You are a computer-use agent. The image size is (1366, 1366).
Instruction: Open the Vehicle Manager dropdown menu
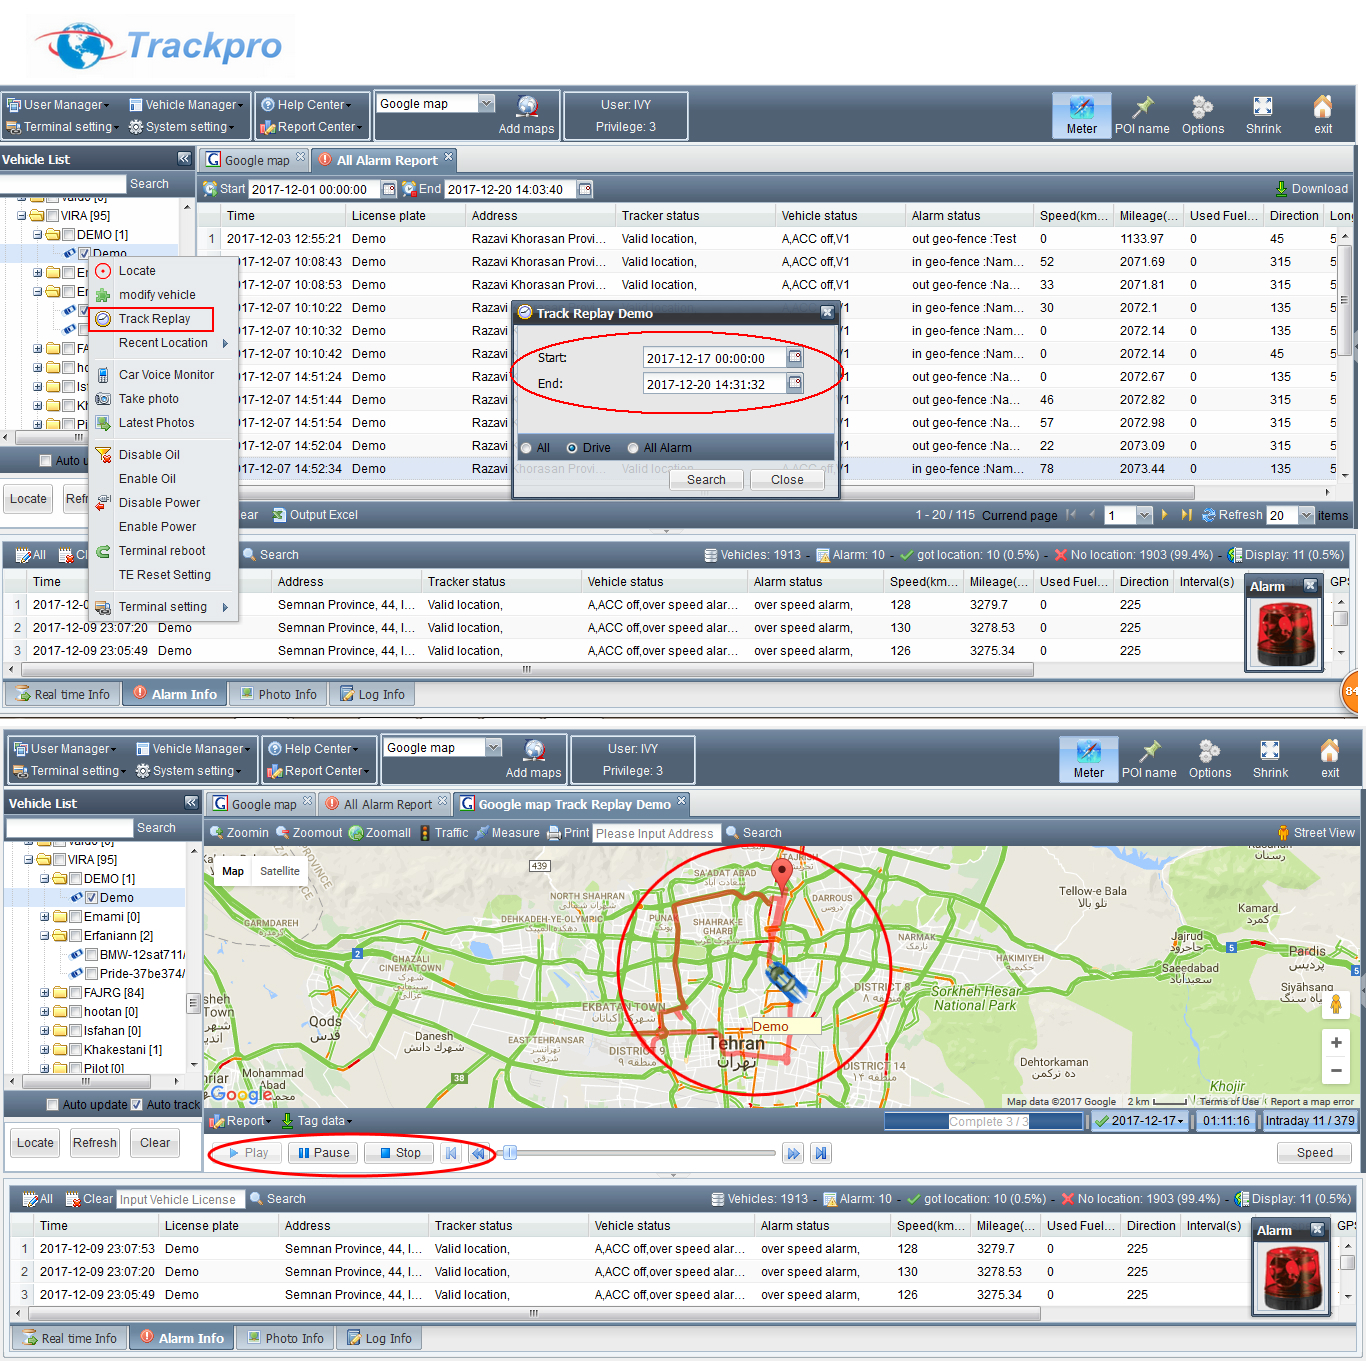pos(190,105)
